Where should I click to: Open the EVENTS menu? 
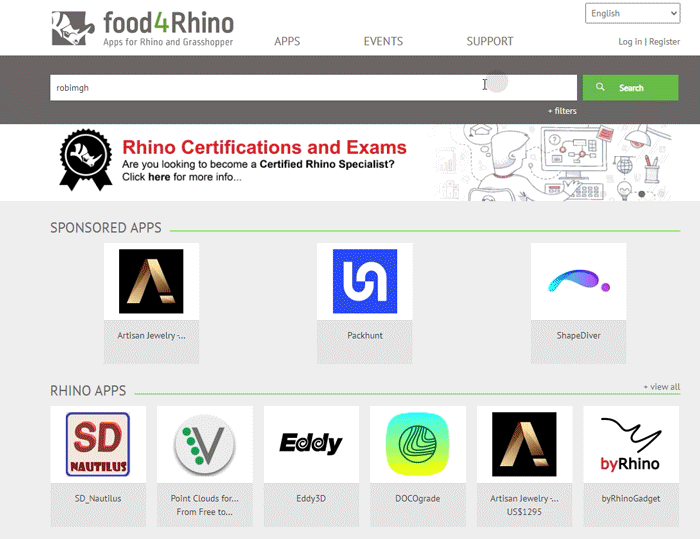[383, 42]
